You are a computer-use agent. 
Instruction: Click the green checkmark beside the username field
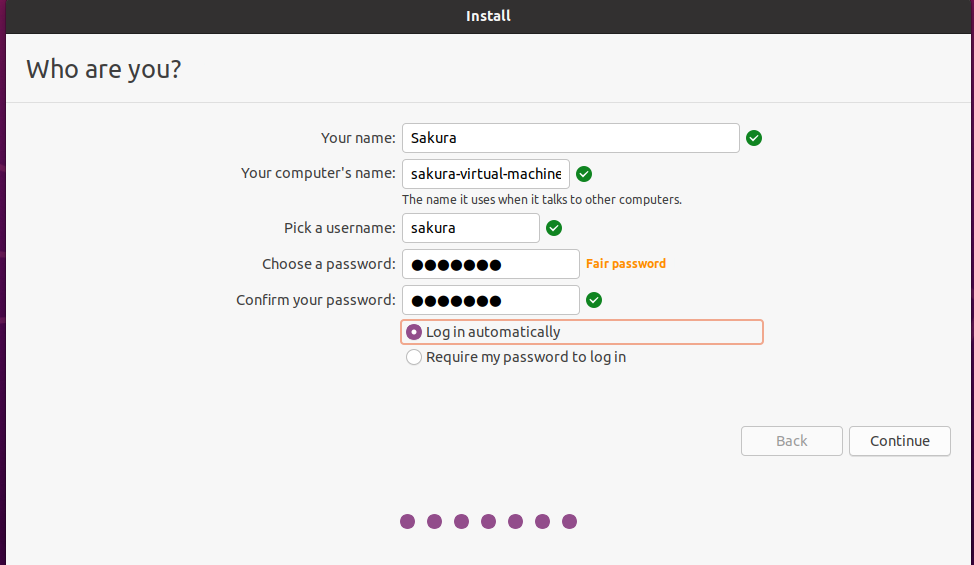(x=554, y=228)
